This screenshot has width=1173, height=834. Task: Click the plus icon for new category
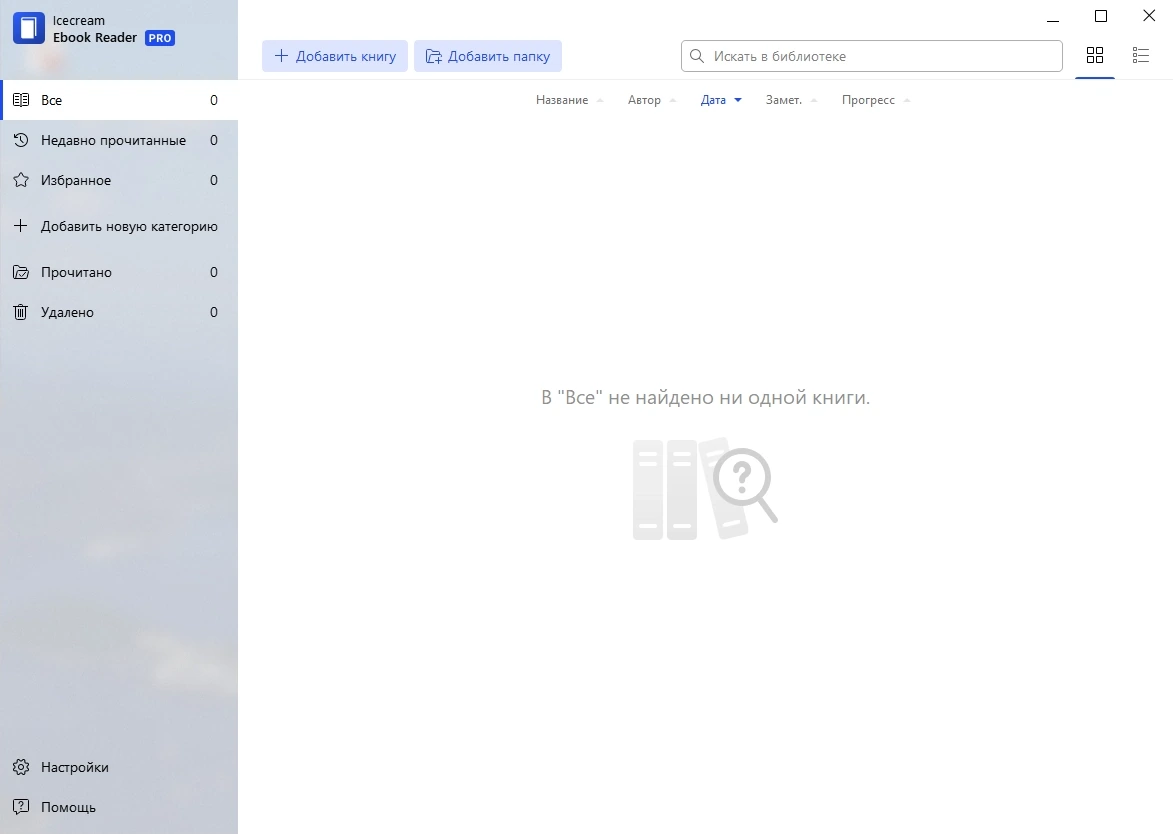(21, 225)
